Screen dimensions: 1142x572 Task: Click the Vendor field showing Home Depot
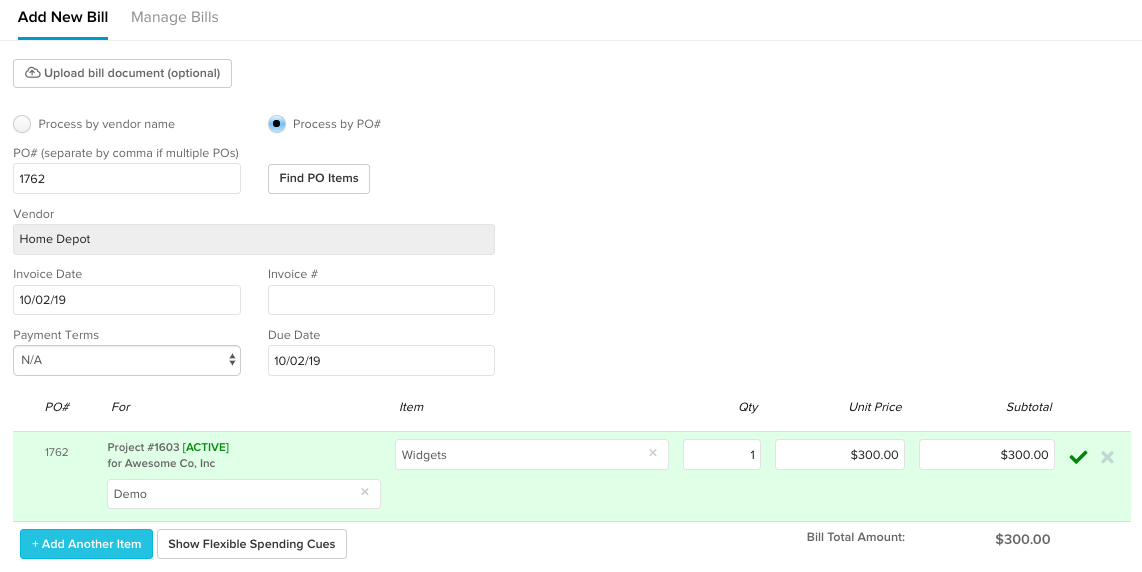[253, 240]
